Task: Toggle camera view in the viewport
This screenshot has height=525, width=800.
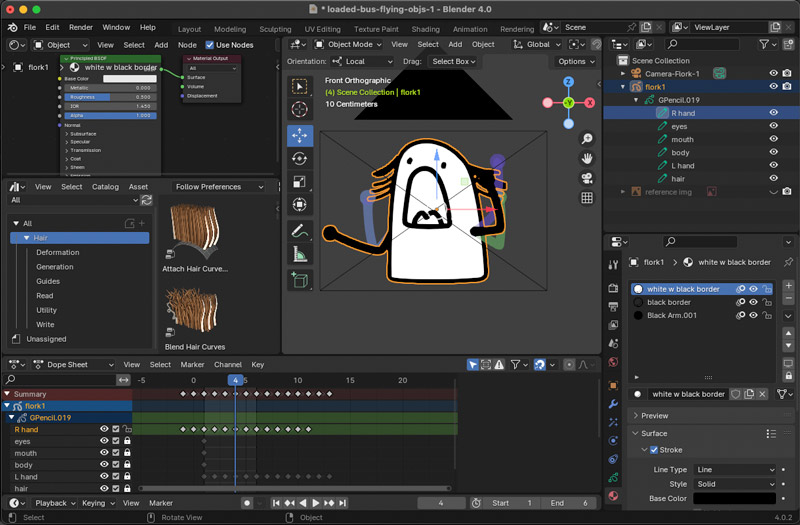Action: pyautogui.click(x=587, y=178)
